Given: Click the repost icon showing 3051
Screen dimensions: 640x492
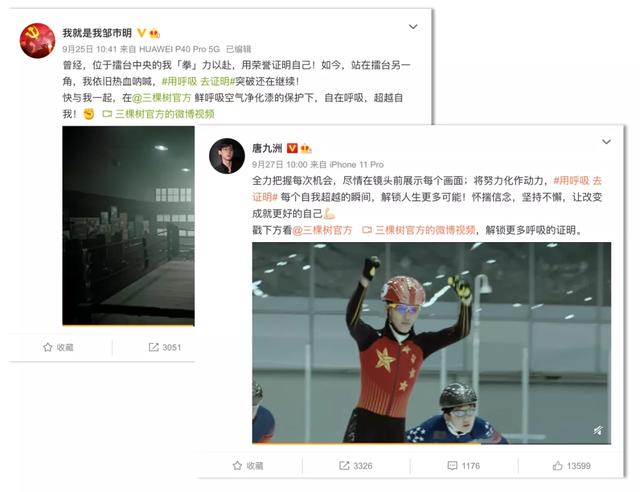Looking at the screenshot, I should click(x=153, y=347).
